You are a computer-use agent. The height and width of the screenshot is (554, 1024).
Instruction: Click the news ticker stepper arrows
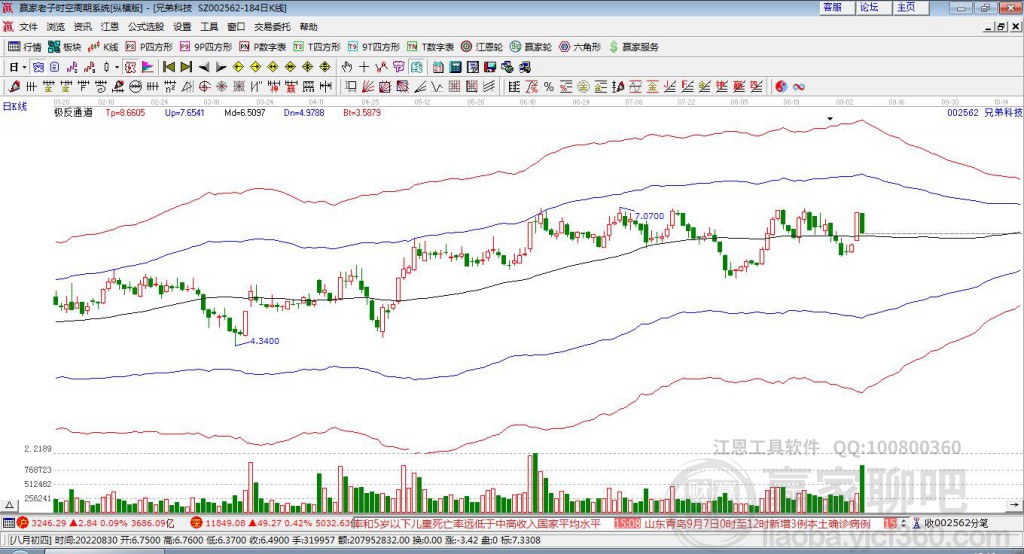(x=904, y=523)
